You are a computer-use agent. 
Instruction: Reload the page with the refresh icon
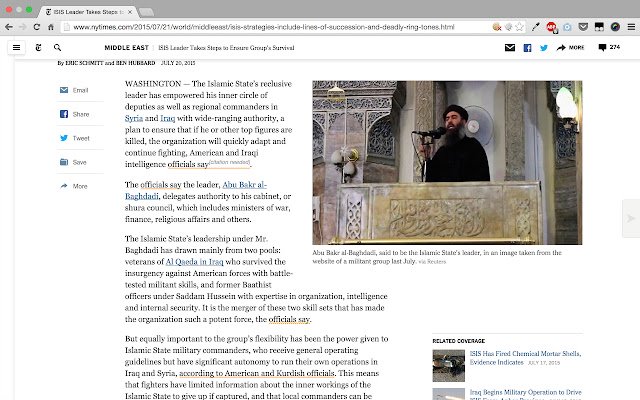36,27
